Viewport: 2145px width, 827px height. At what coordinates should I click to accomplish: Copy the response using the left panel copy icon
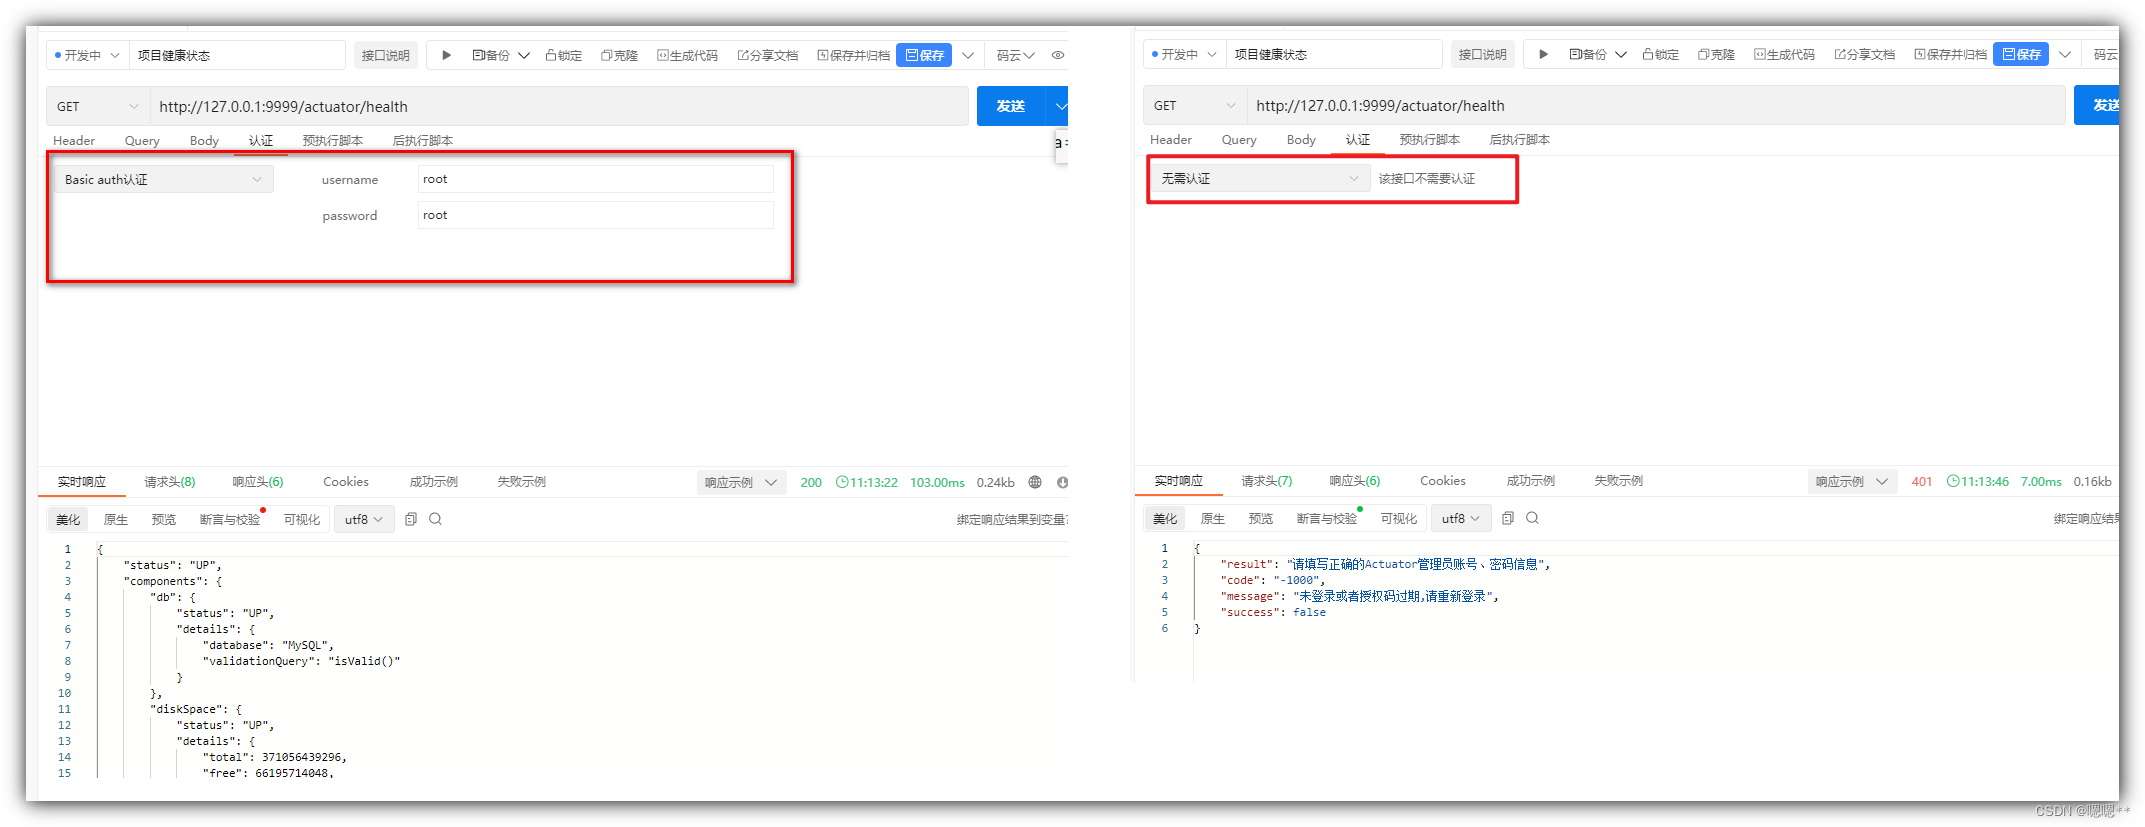click(x=410, y=519)
